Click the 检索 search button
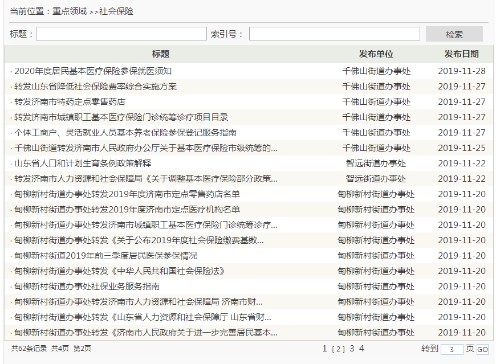 454,34
